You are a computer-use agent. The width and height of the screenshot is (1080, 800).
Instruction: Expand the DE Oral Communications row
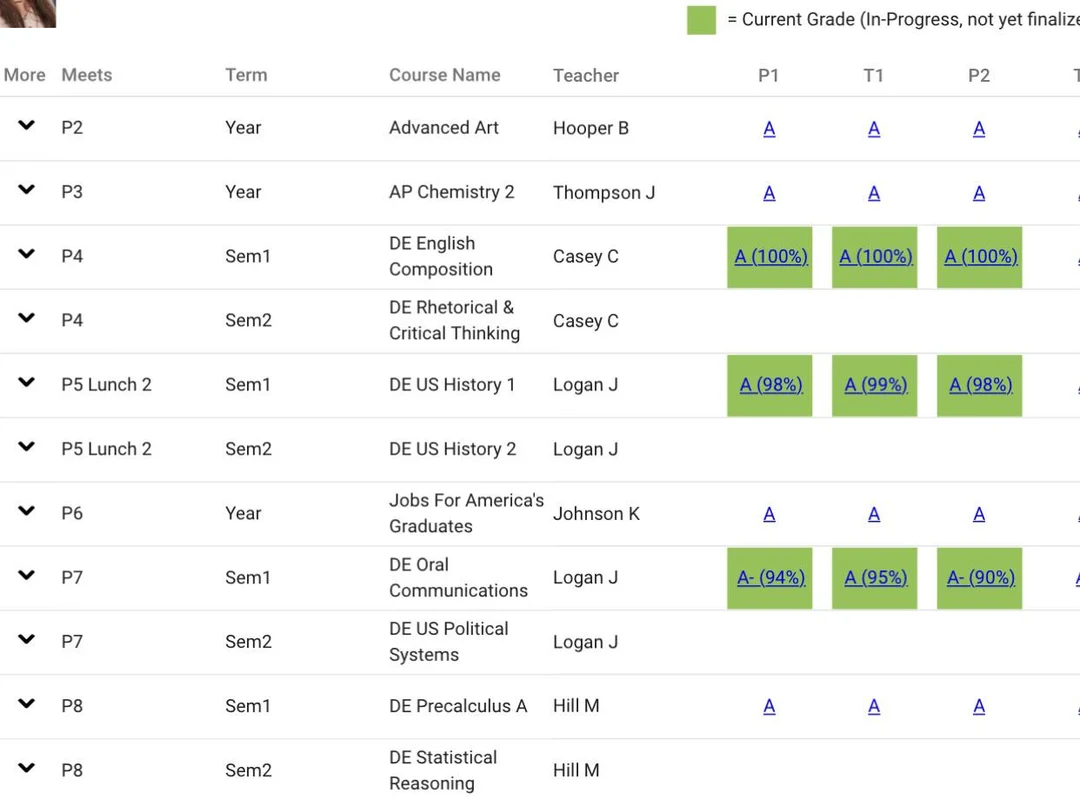click(25, 576)
